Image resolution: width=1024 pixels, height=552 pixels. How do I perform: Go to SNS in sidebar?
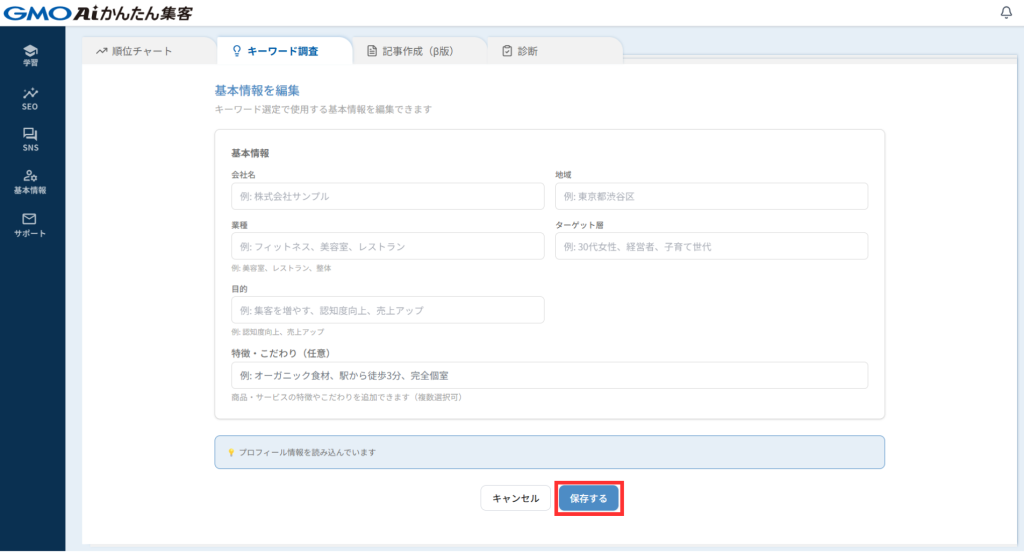click(x=30, y=139)
